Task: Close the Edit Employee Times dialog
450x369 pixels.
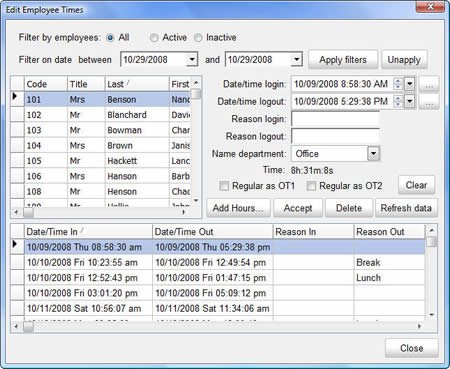Action: click(412, 348)
